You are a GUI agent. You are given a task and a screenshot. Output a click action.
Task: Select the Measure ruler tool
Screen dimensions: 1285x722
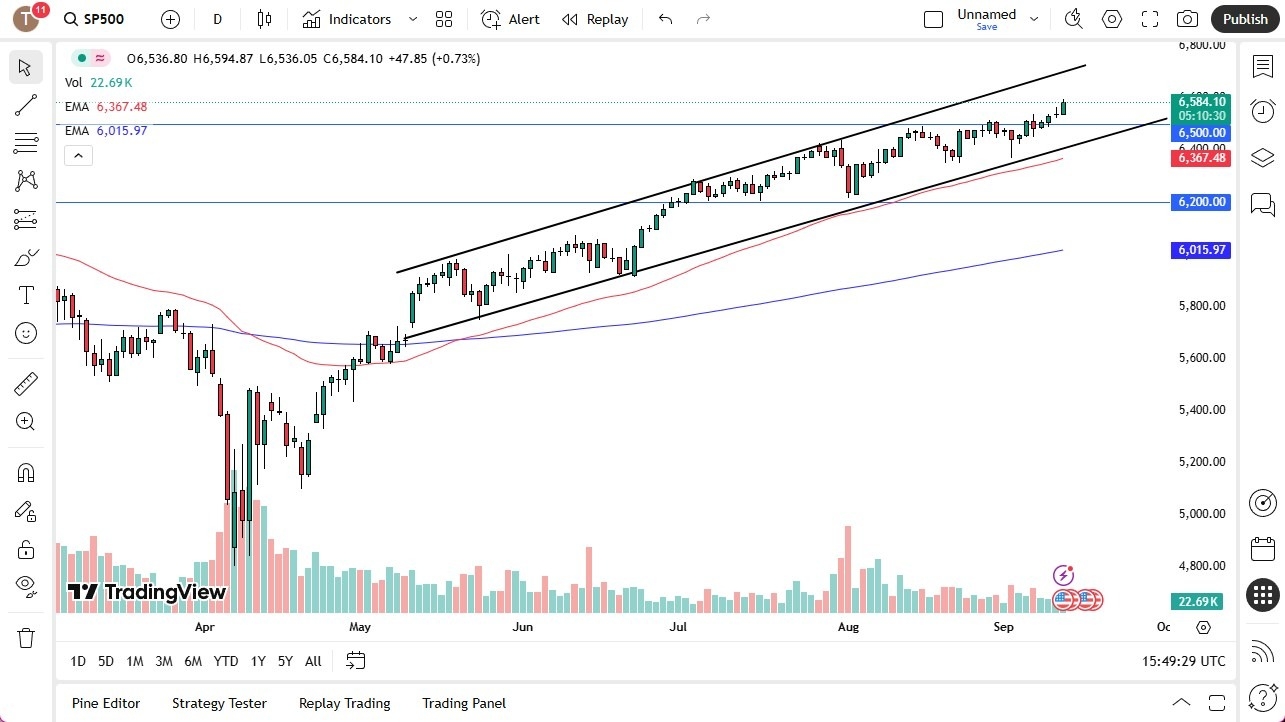pyautogui.click(x=25, y=383)
